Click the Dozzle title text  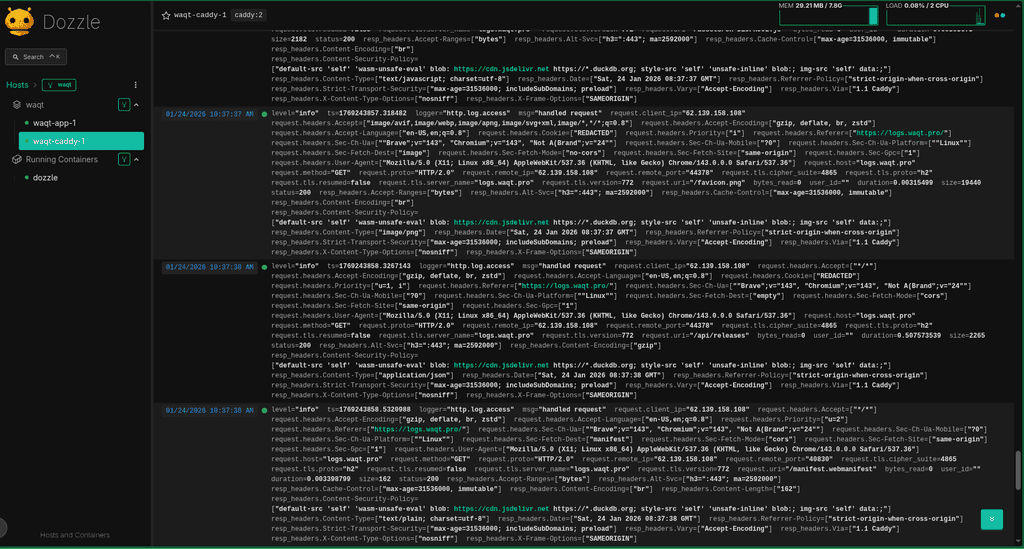[71, 22]
